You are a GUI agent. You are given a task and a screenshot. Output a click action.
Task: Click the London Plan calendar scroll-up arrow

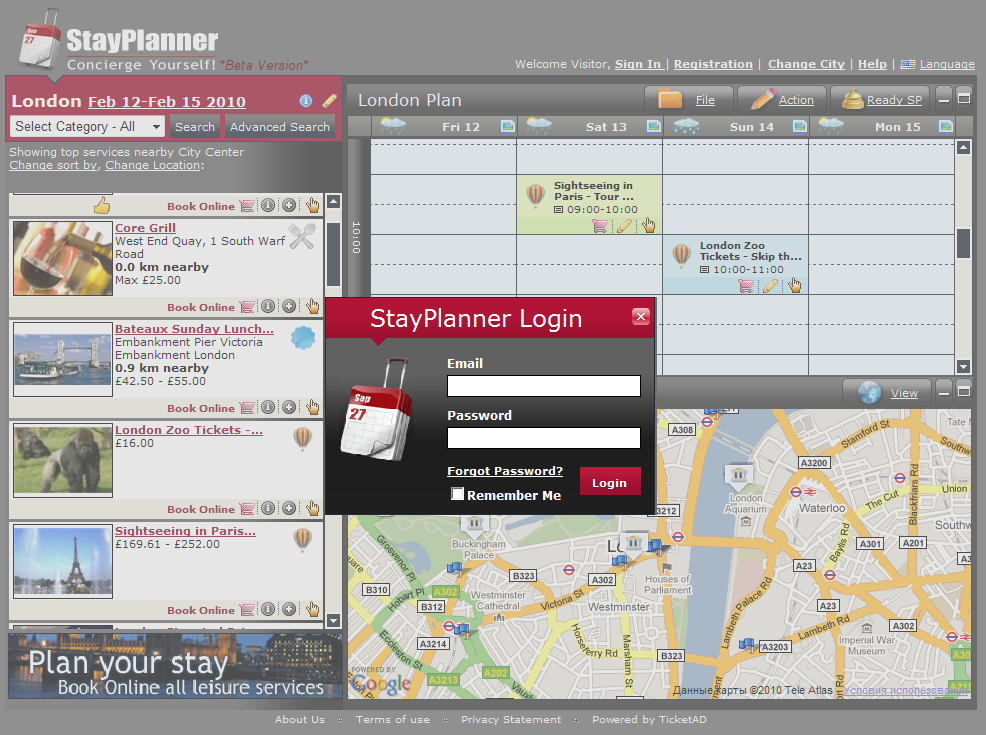pos(963,148)
